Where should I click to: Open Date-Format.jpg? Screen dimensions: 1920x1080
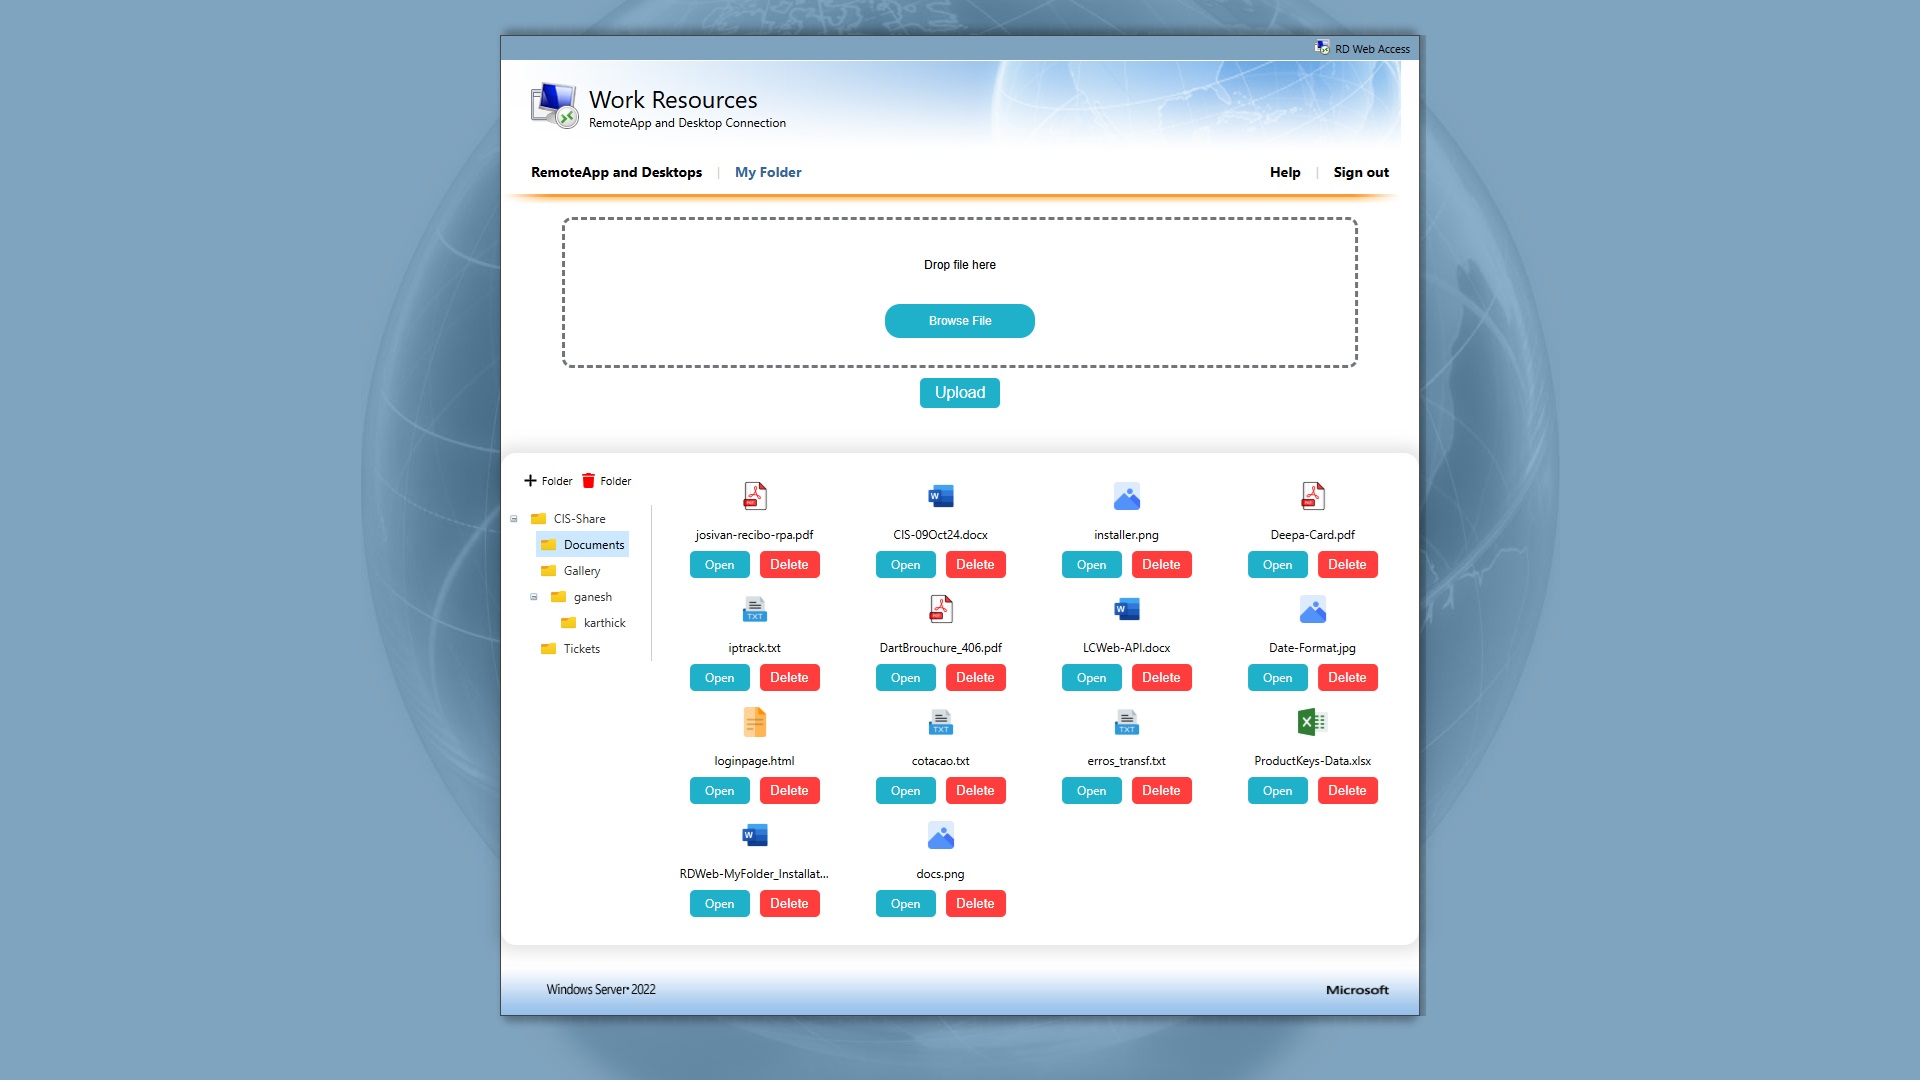1278,678
